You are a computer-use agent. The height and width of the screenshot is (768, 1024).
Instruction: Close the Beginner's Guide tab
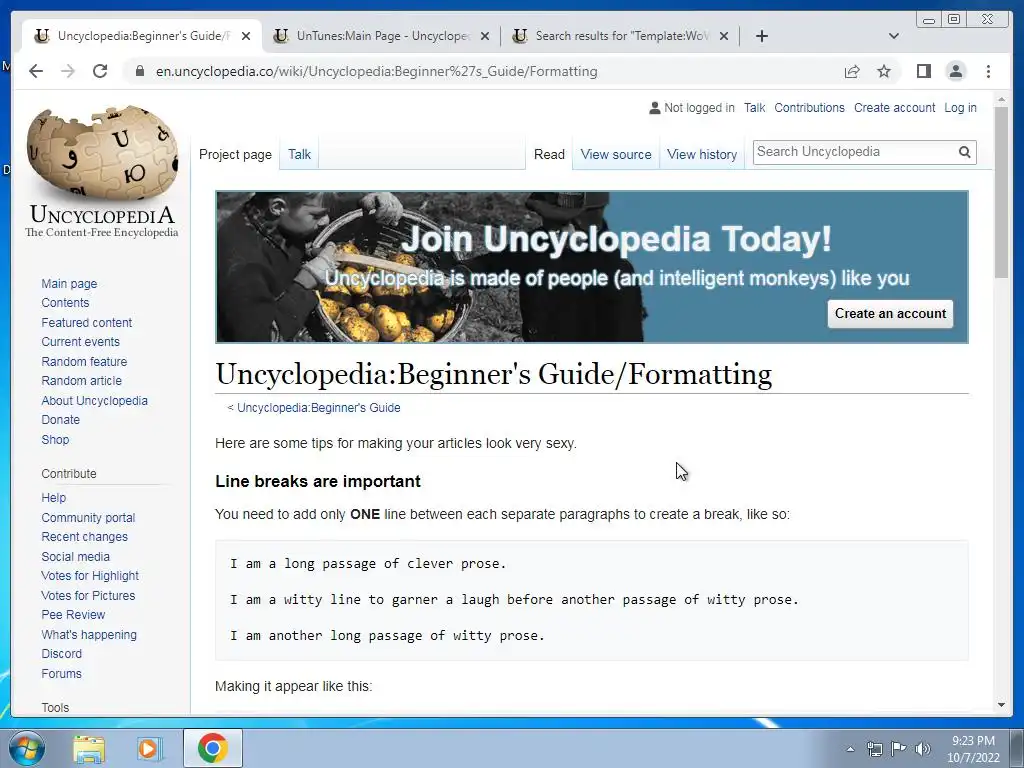(x=246, y=36)
